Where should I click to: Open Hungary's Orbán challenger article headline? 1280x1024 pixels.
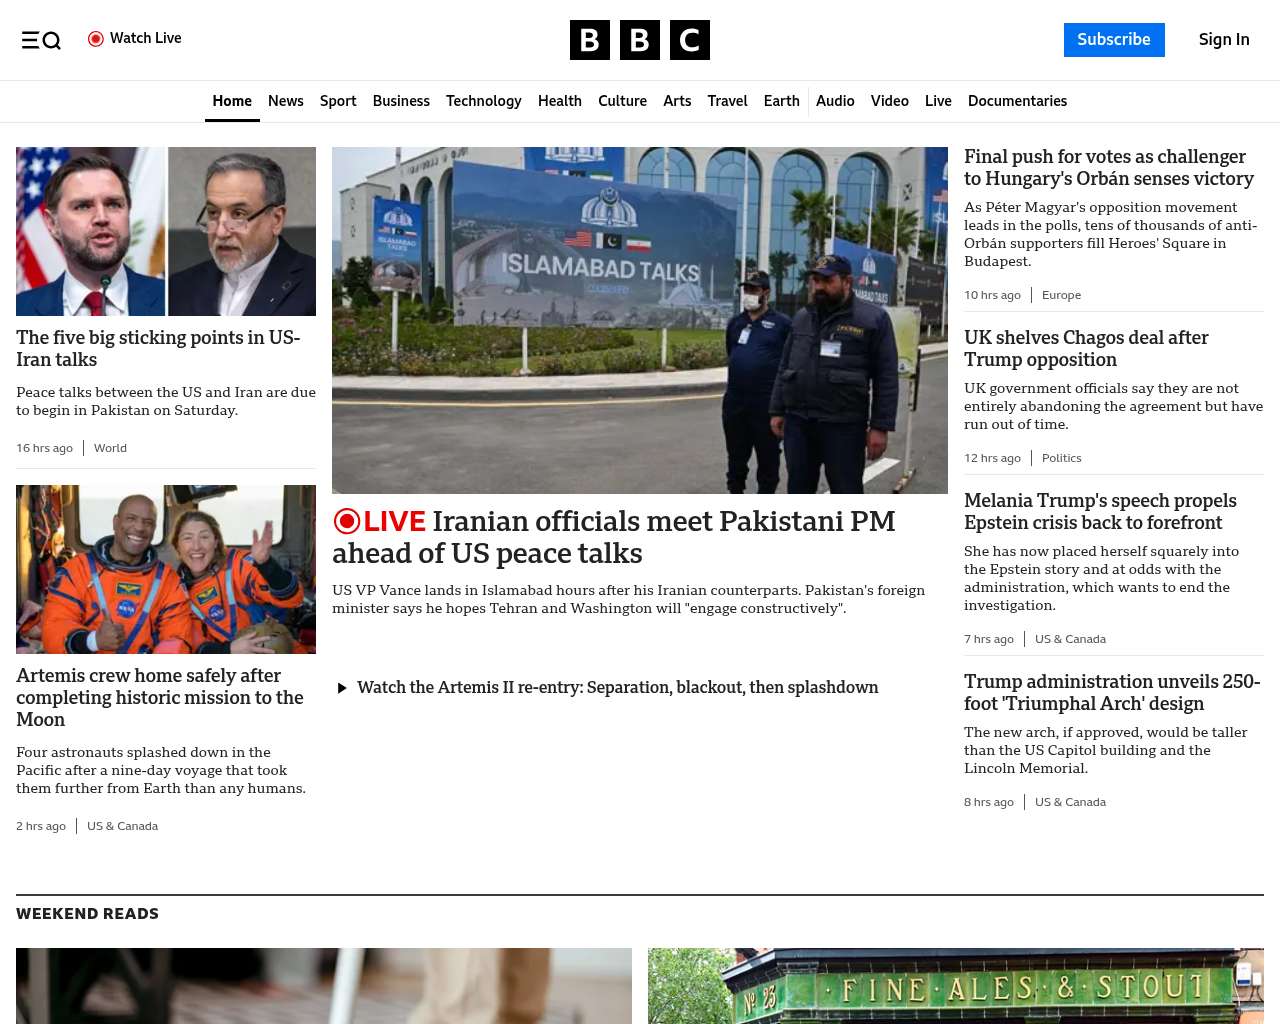[1108, 167]
